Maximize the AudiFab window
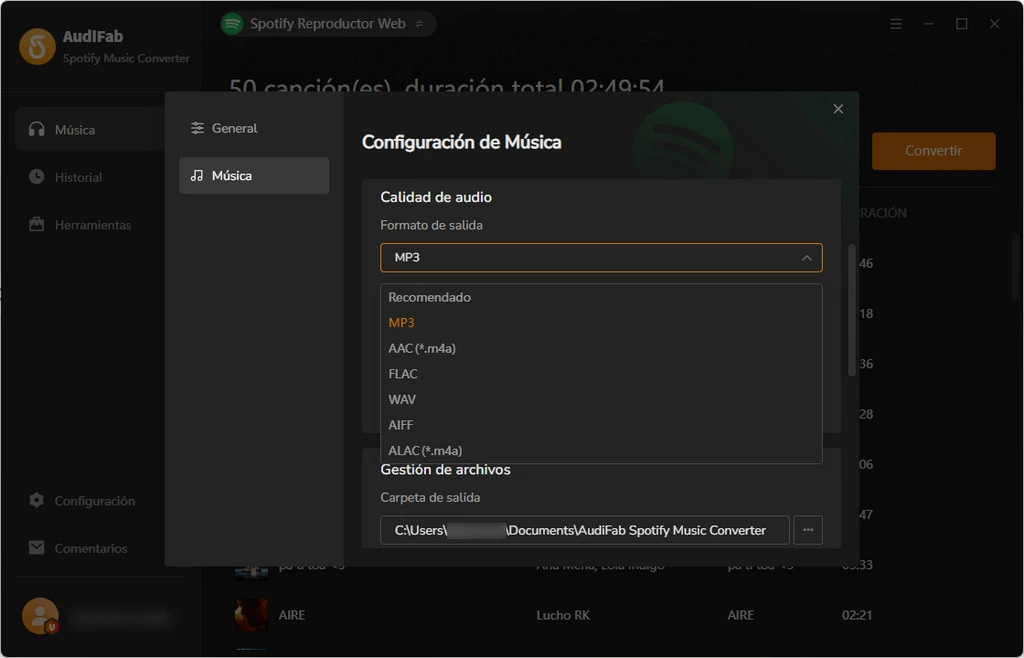The image size is (1024, 658). pos(961,24)
